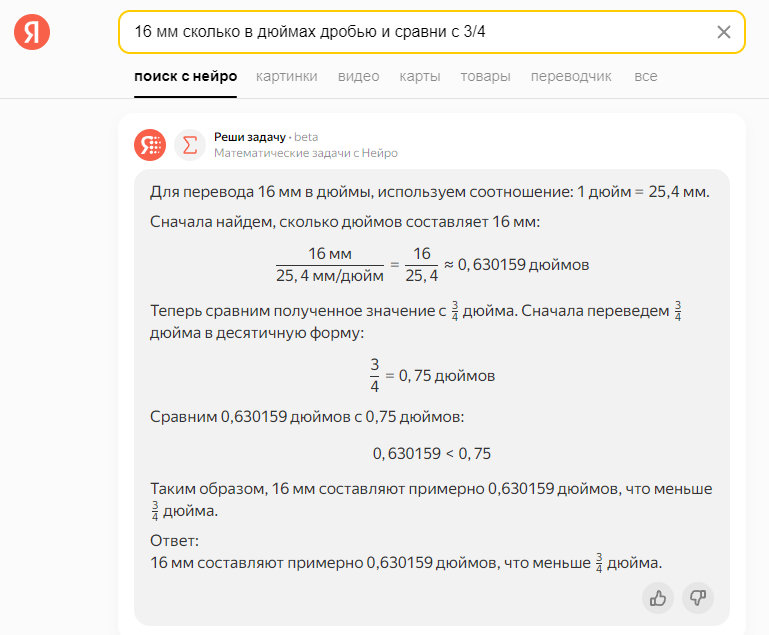
Task: Click the red Neuro avatar icon
Action: pyautogui.click(x=150, y=145)
